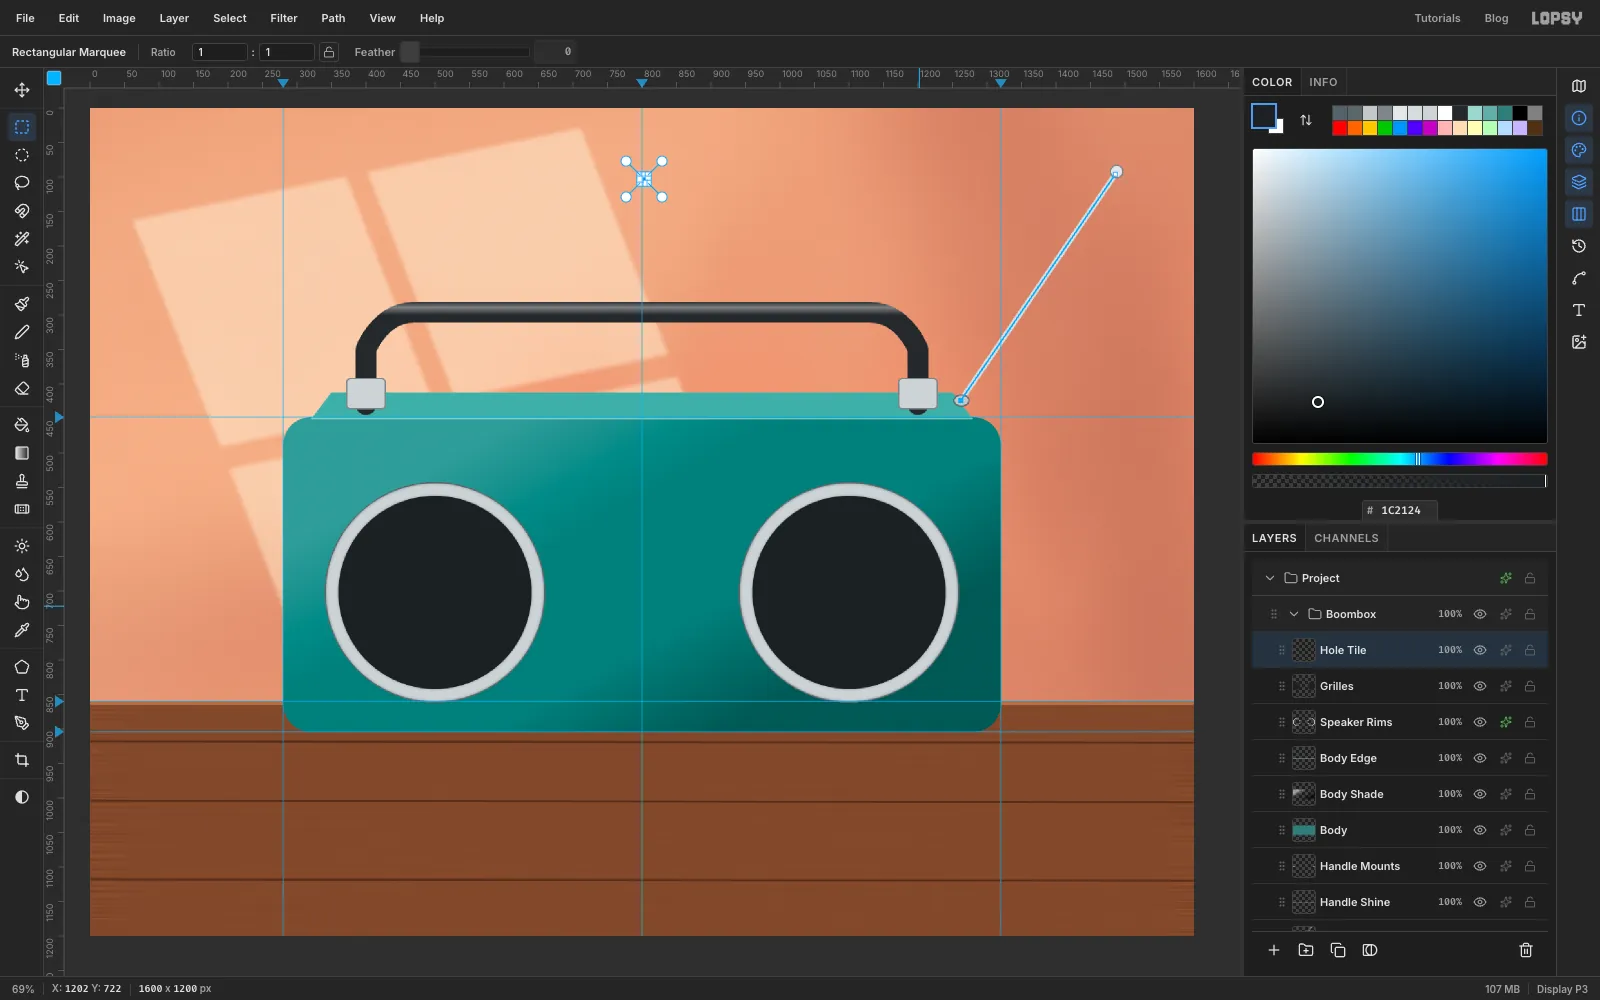Switch to the Channels tab
This screenshot has height=1000, width=1600.
tap(1346, 538)
